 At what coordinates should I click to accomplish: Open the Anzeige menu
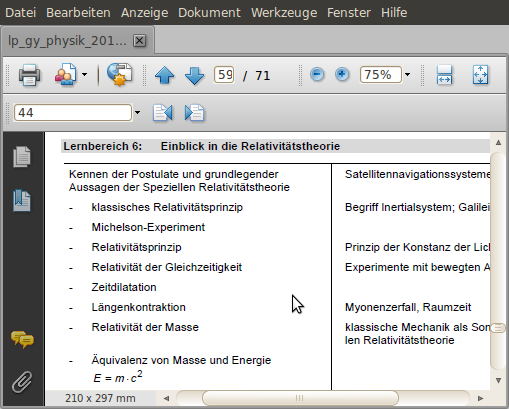[x=144, y=13]
